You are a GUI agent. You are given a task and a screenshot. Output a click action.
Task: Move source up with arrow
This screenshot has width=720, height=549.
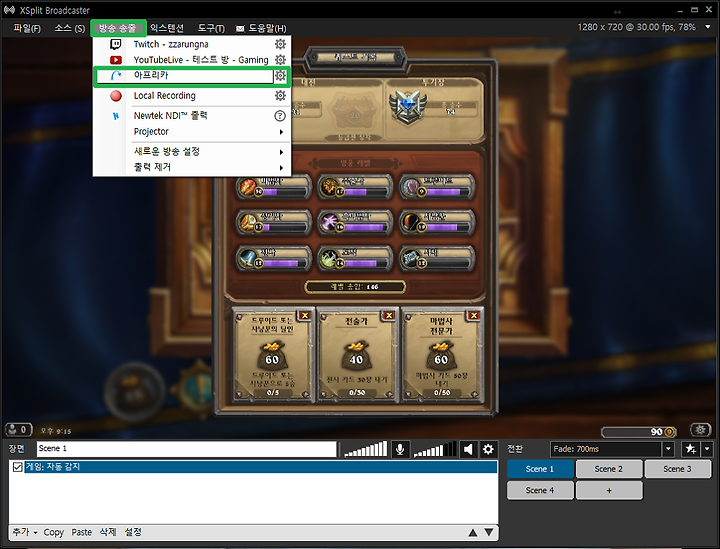click(x=473, y=532)
